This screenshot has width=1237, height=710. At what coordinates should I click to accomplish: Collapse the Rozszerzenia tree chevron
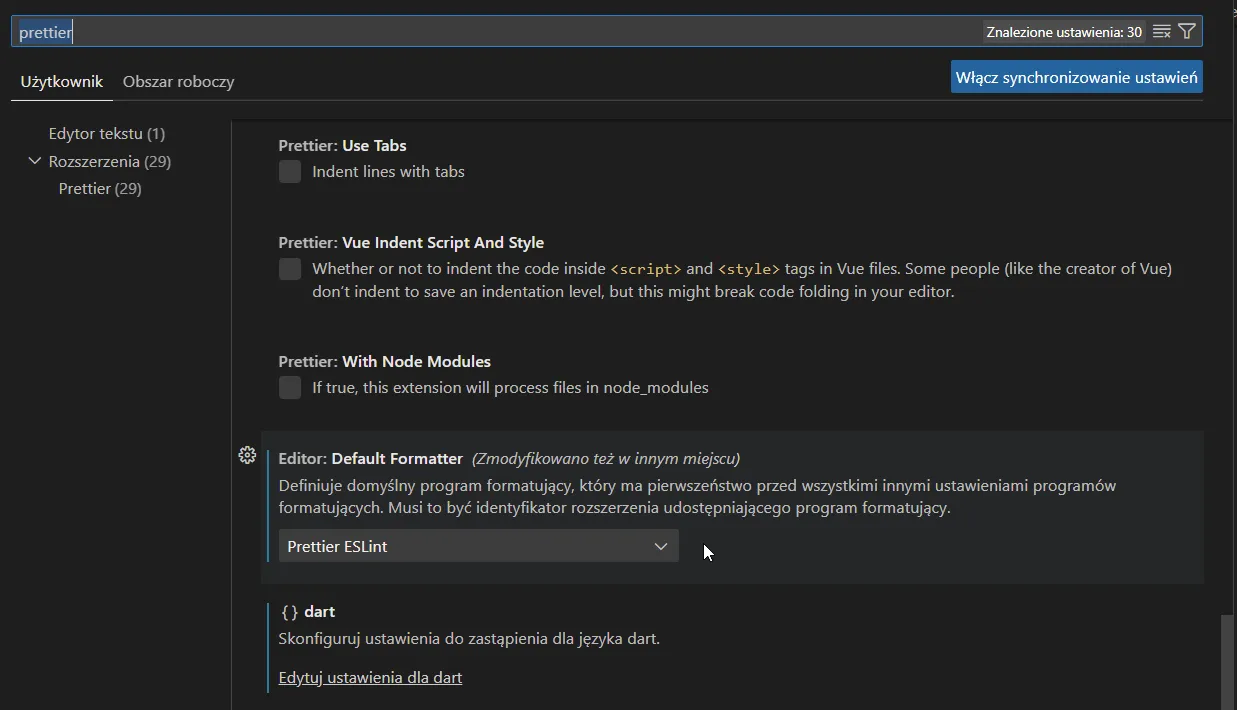pyautogui.click(x=35, y=161)
